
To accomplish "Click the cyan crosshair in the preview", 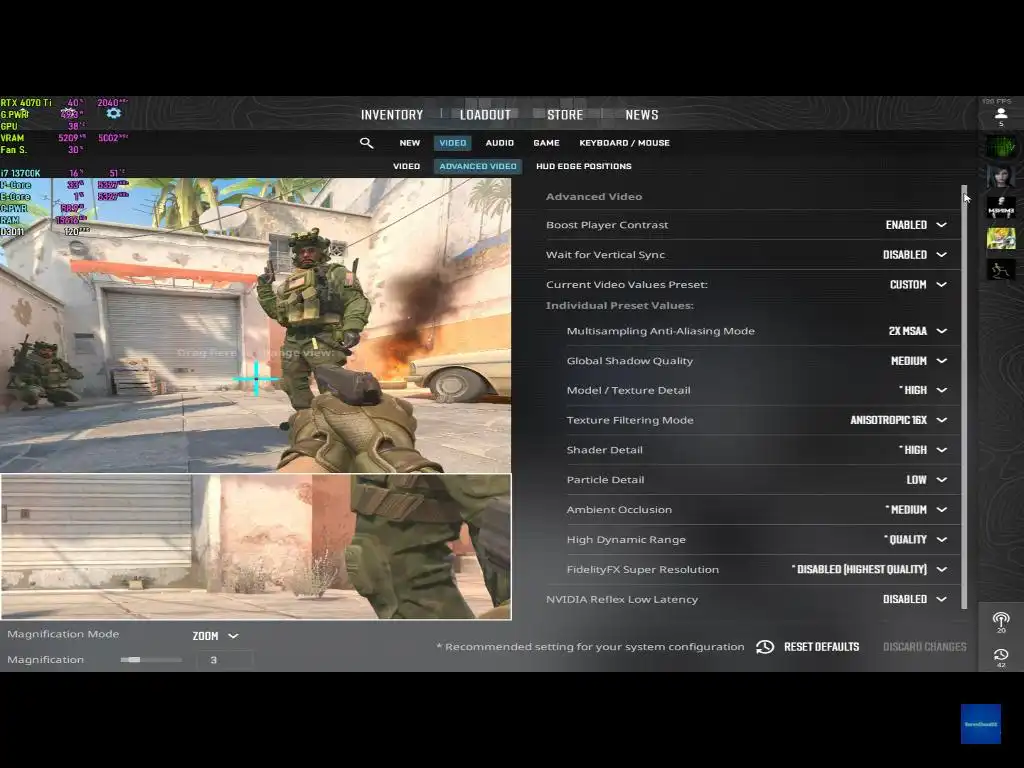I will pos(256,378).
